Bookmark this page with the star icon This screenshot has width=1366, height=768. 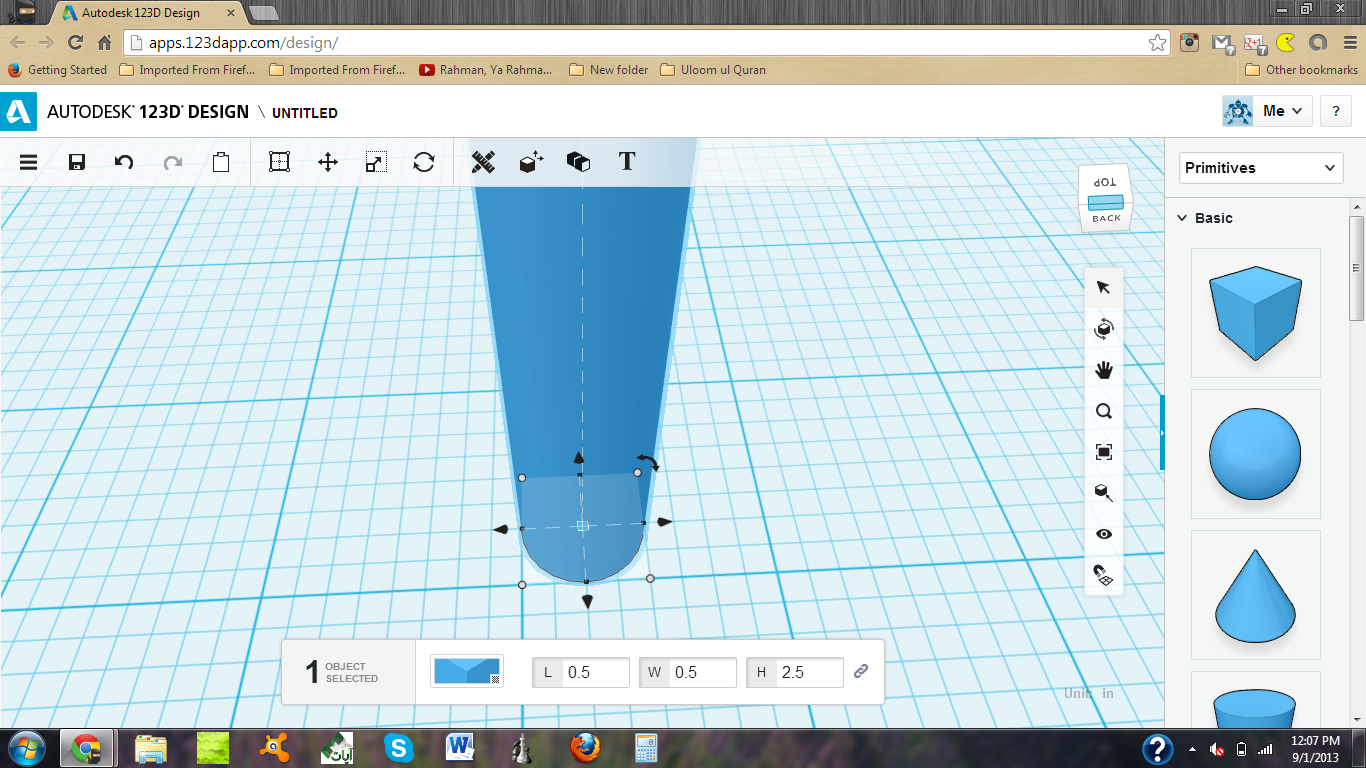coord(1157,42)
